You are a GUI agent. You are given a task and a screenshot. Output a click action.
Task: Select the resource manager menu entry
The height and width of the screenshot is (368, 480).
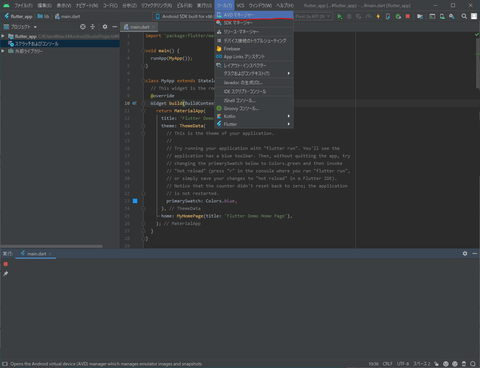click(254, 32)
